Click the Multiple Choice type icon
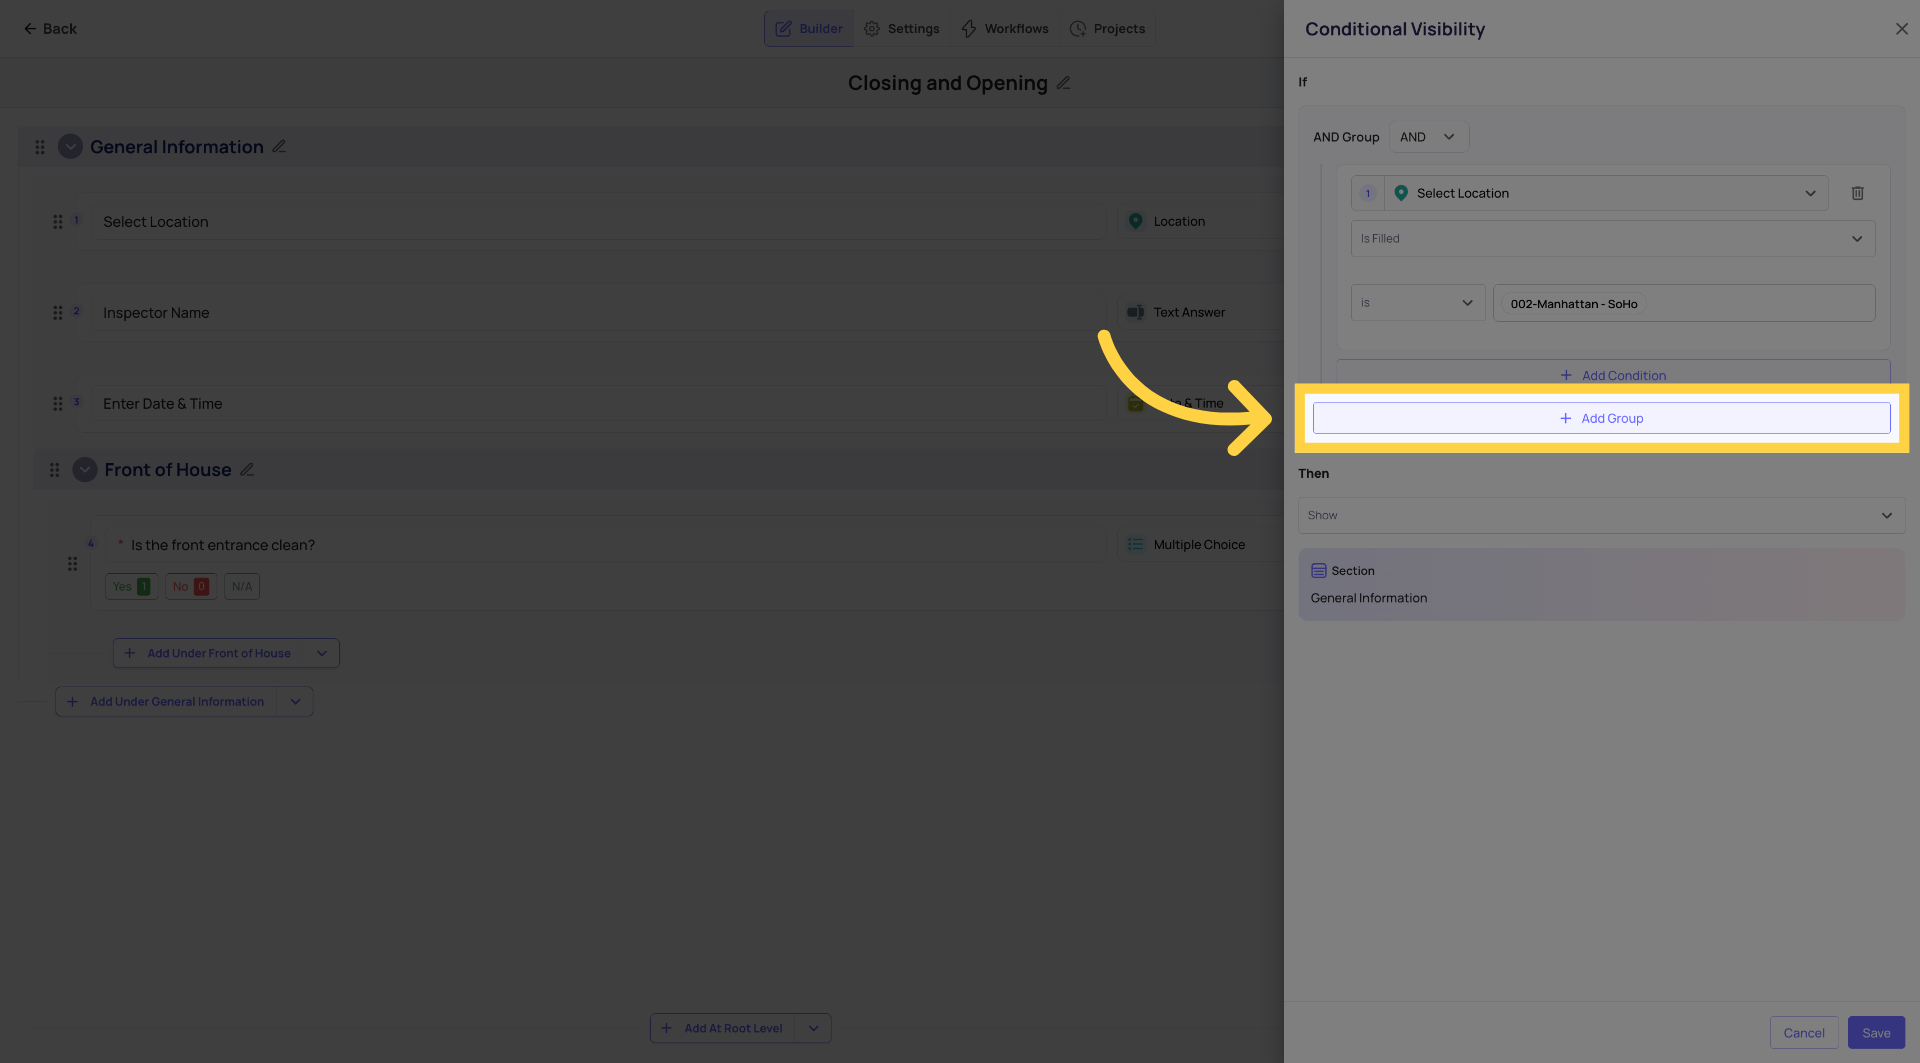The image size is (1920, 1063). pos(1136,544)
